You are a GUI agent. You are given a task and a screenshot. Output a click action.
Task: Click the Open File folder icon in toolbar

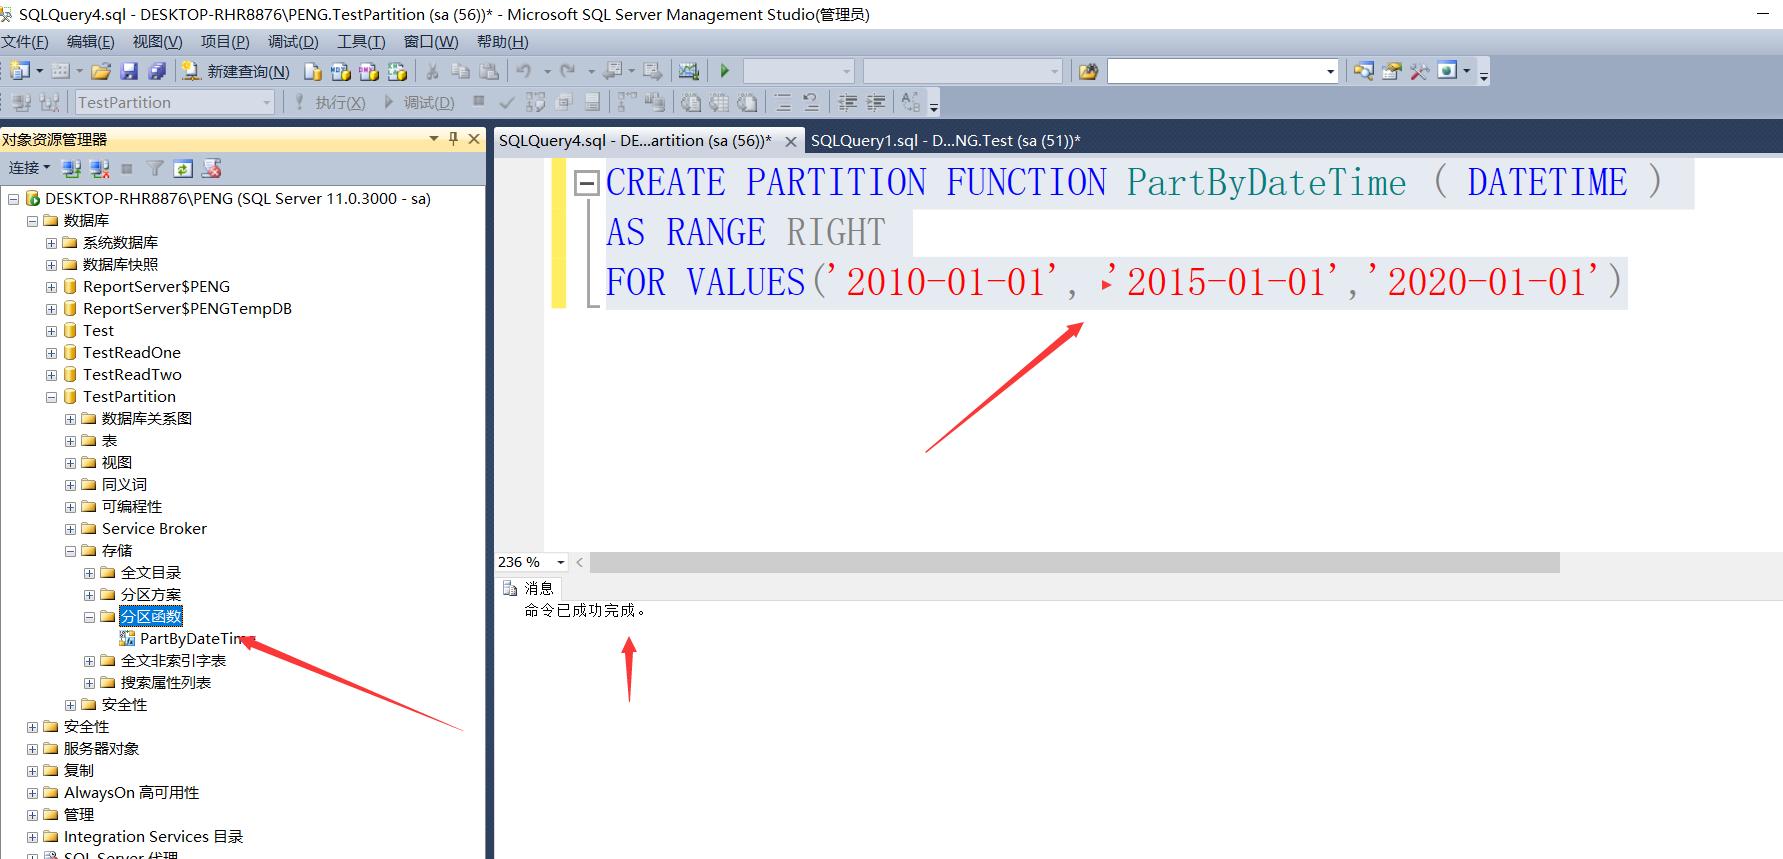(101, 71)
